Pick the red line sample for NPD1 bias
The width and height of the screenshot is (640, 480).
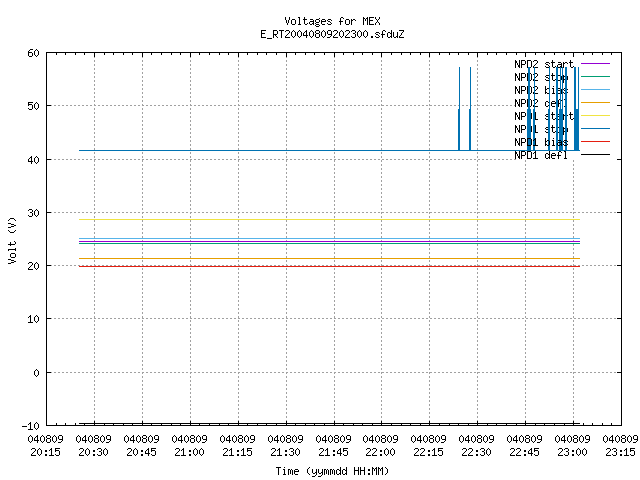pyautogui.click(x=595, y=142)
